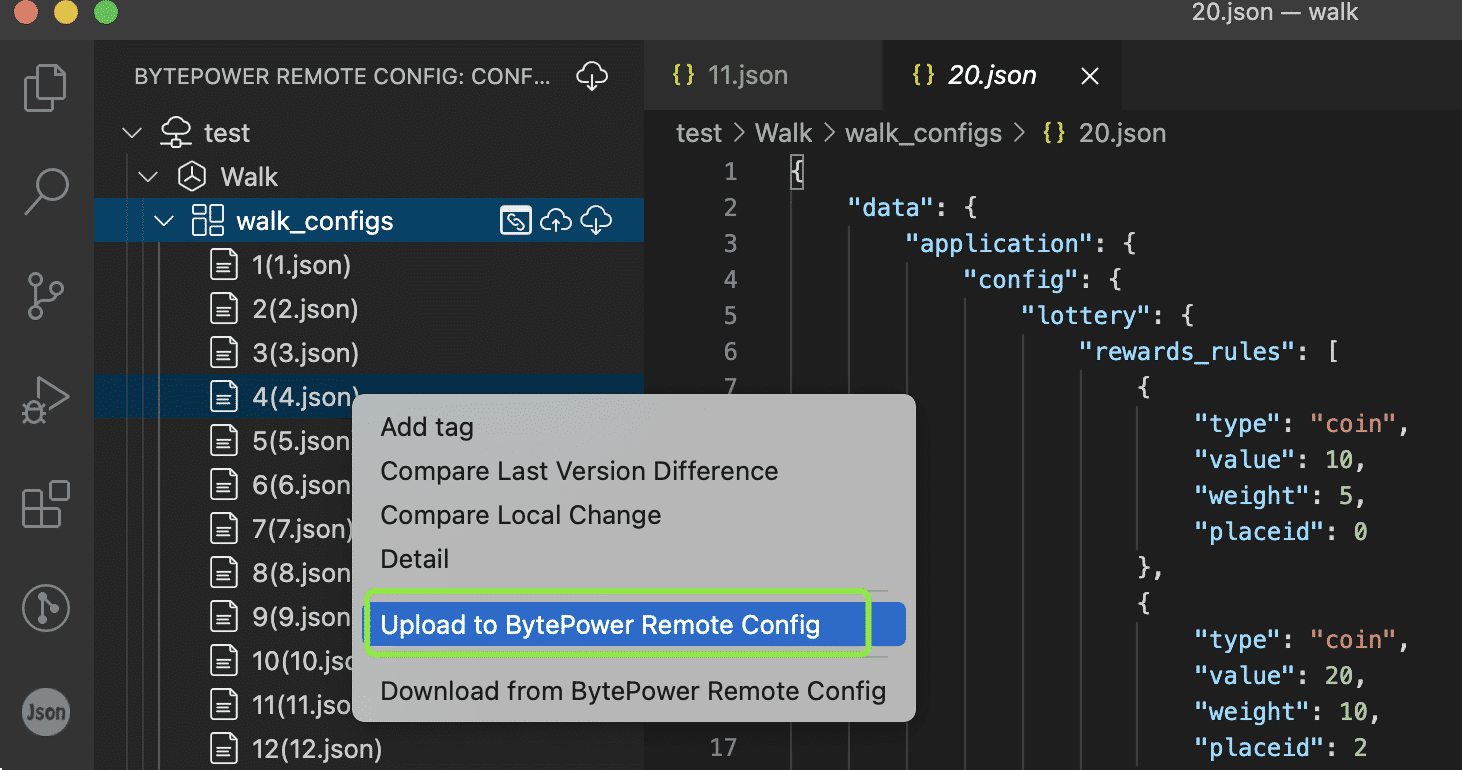Click the test environment network icon

coord(176,132)
